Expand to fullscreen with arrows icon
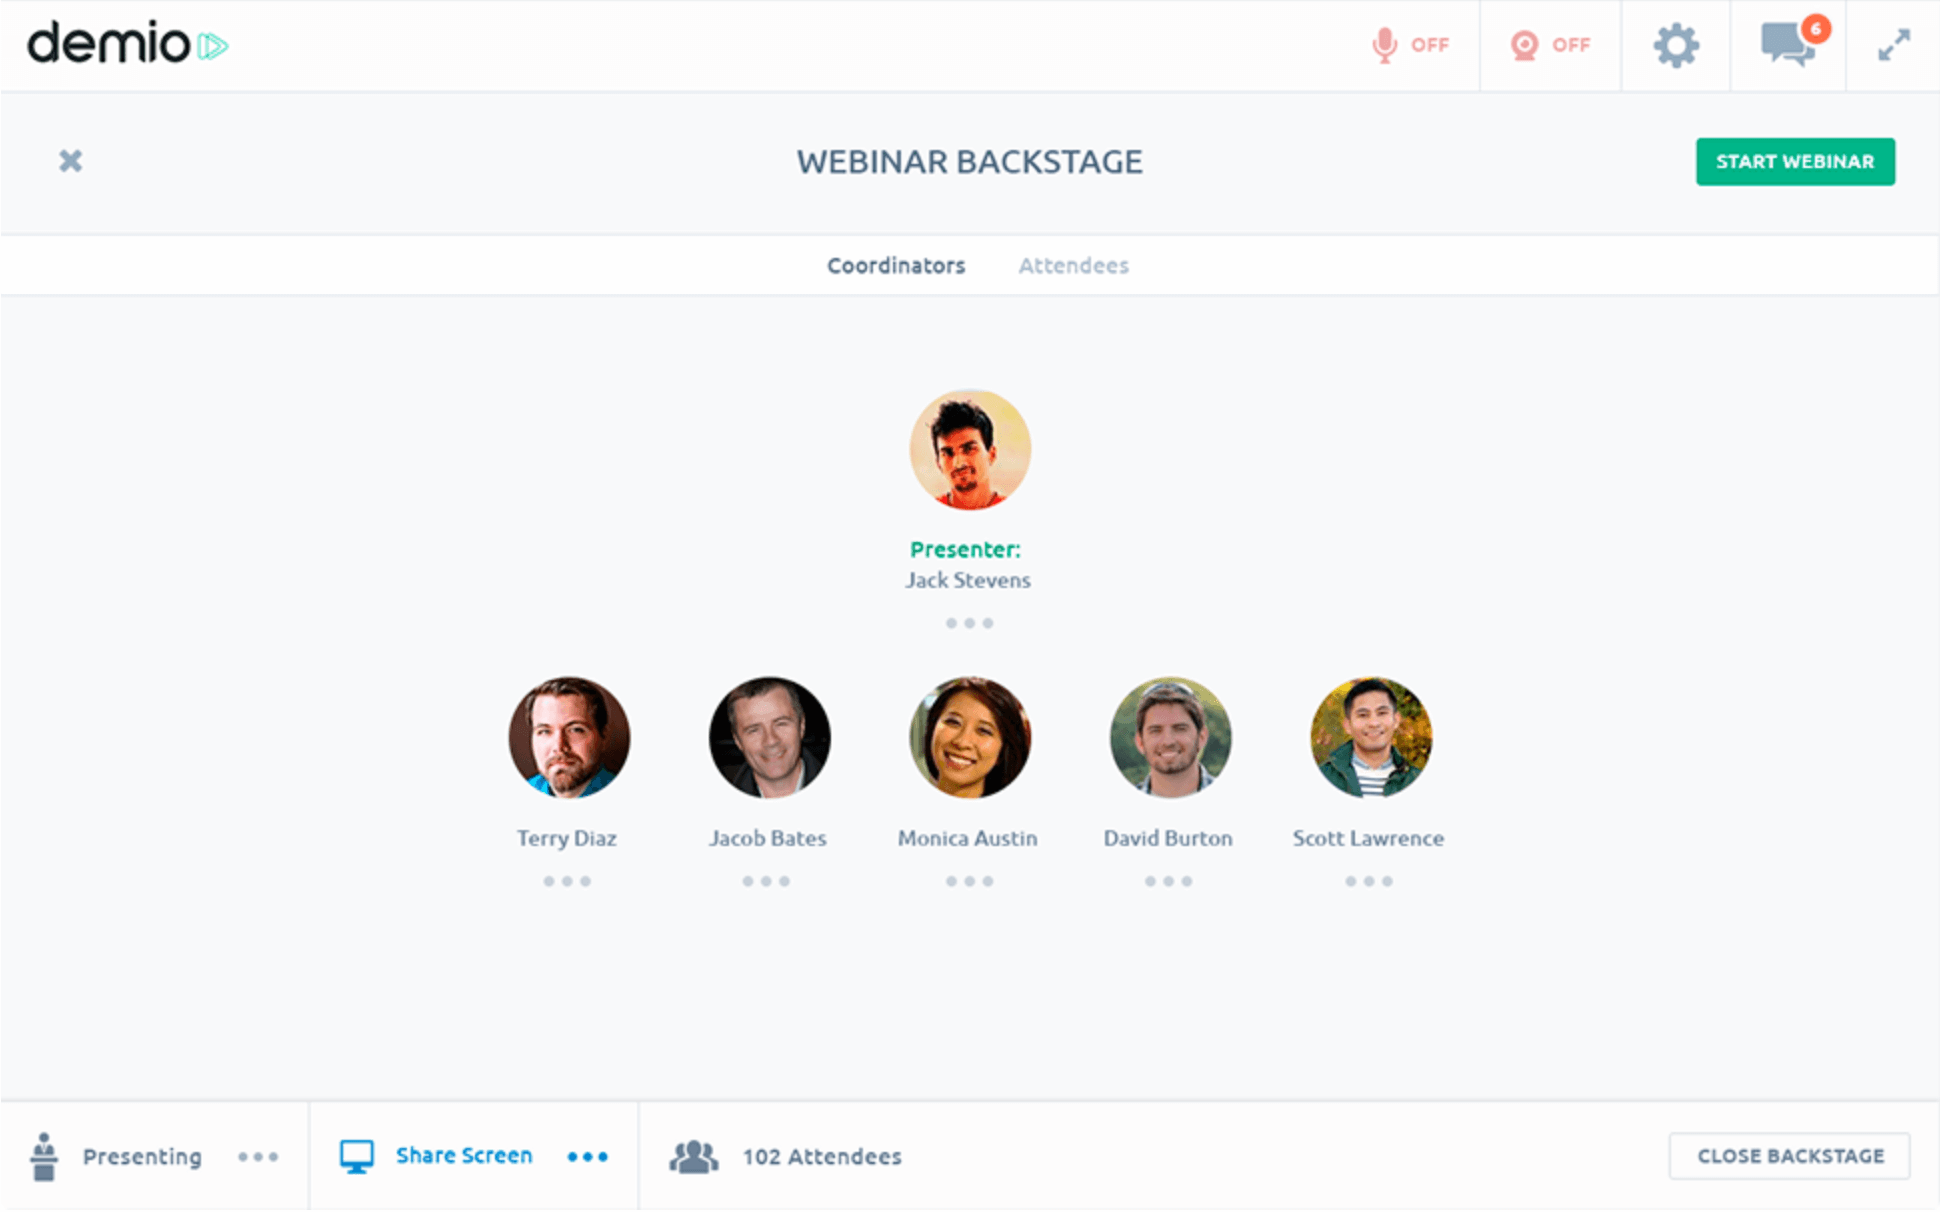1940x1212 pixels. 1894,45
